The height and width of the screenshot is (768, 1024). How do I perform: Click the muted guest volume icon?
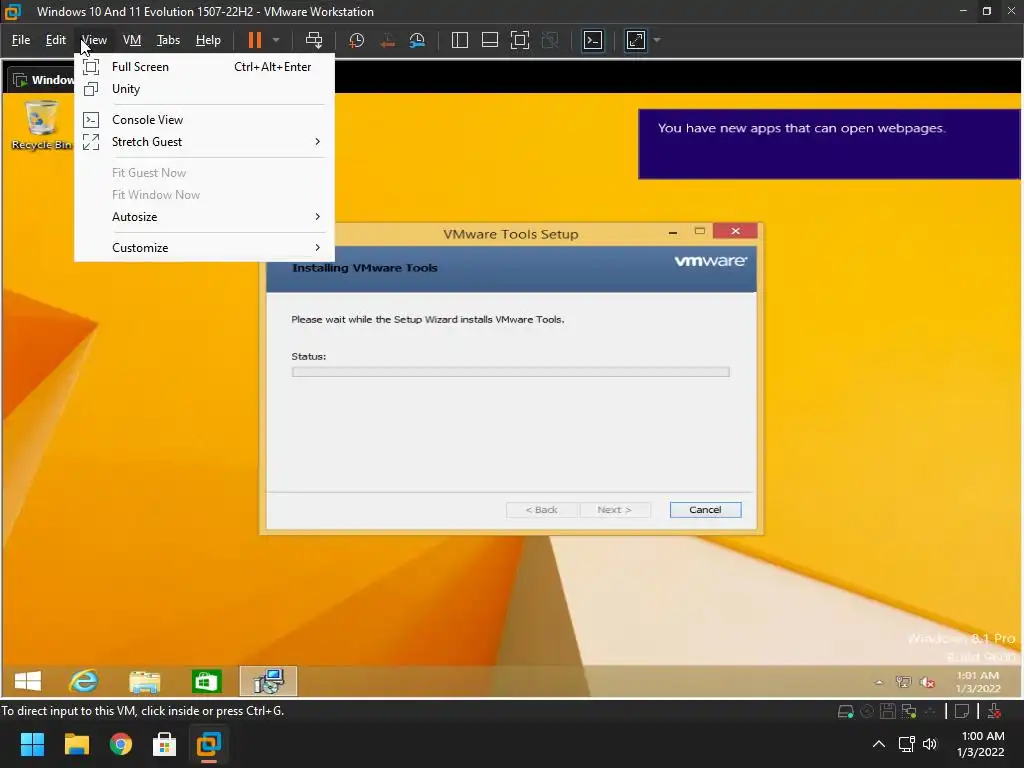point(927,682)
